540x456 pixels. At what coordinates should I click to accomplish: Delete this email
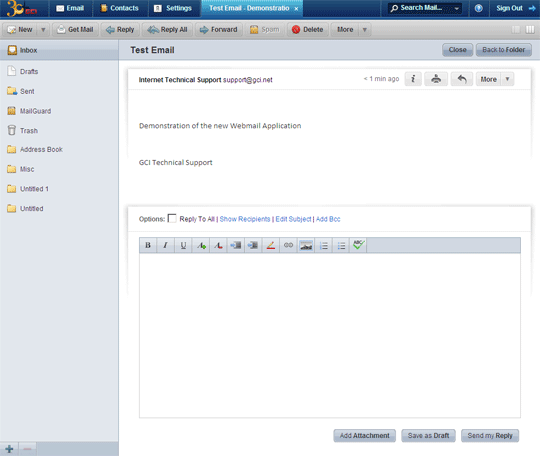pyautogui.click(x=308, y=30)
